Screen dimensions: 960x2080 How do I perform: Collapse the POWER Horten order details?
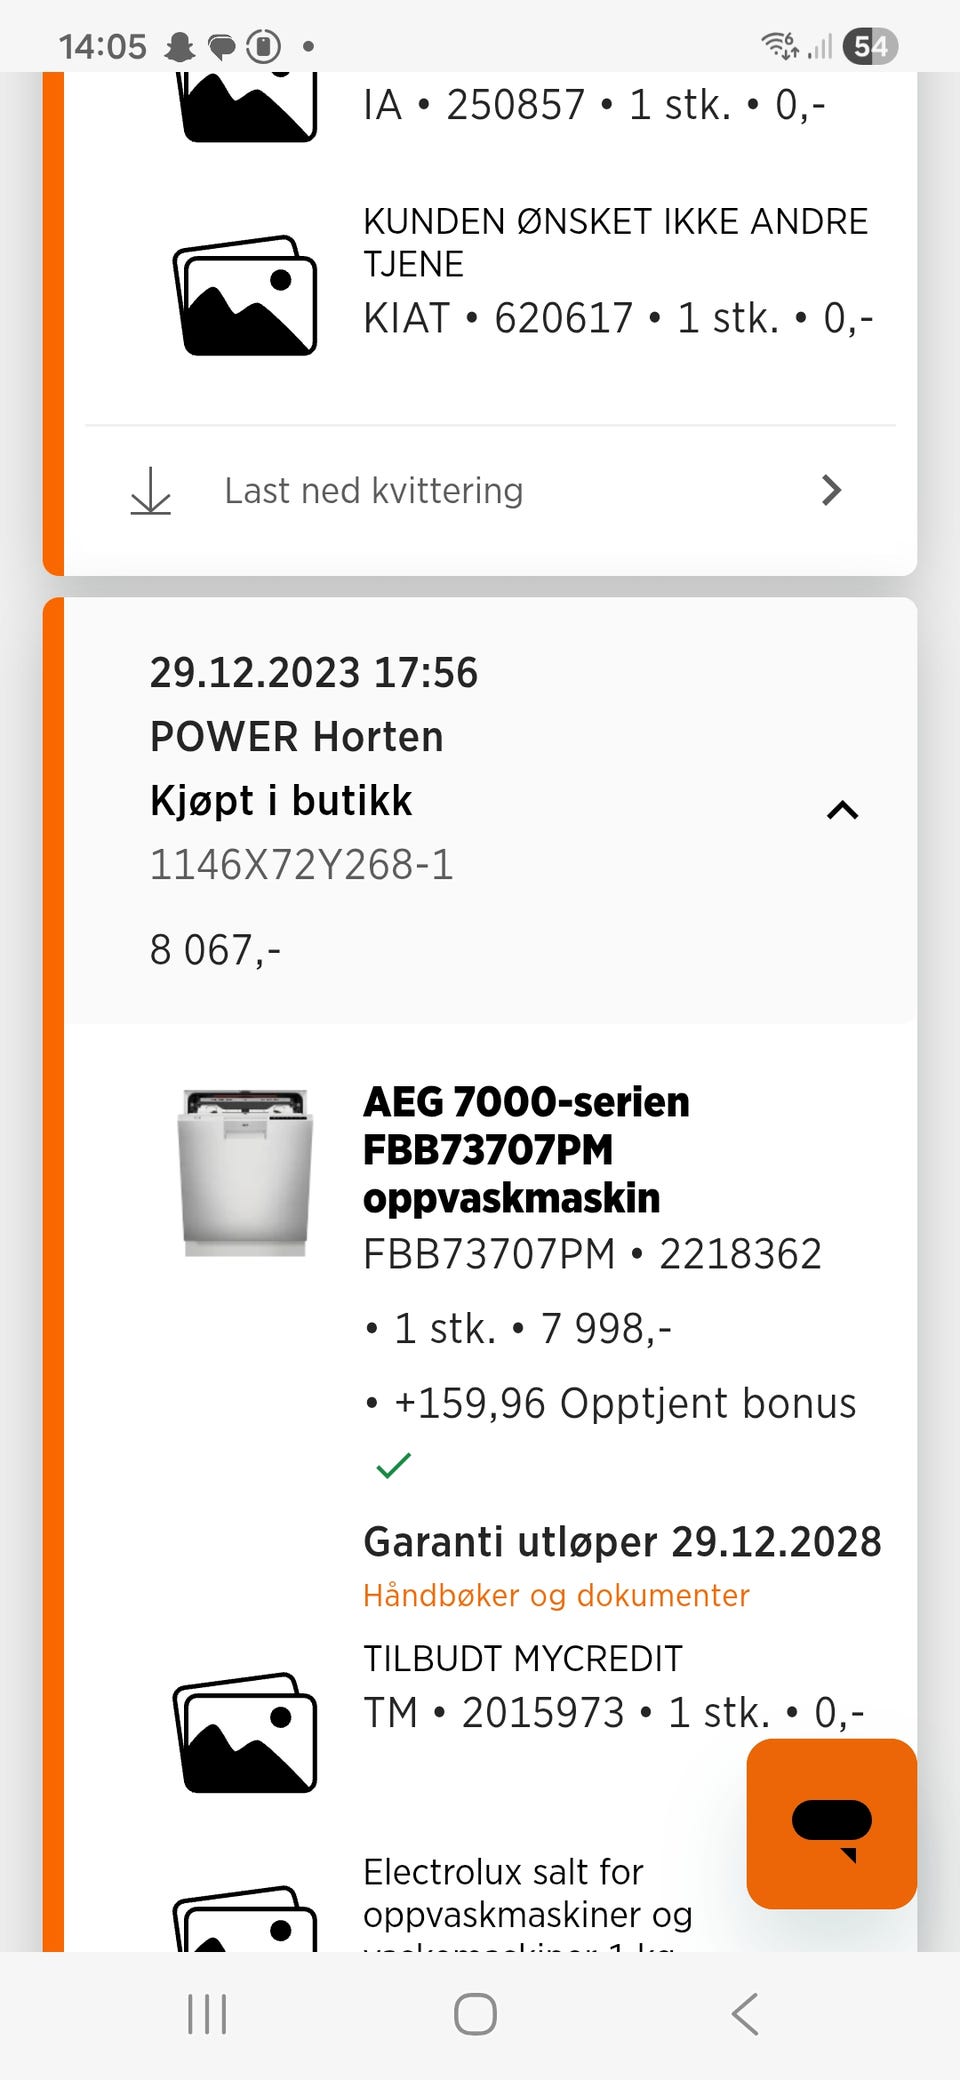tap(843, 810)
